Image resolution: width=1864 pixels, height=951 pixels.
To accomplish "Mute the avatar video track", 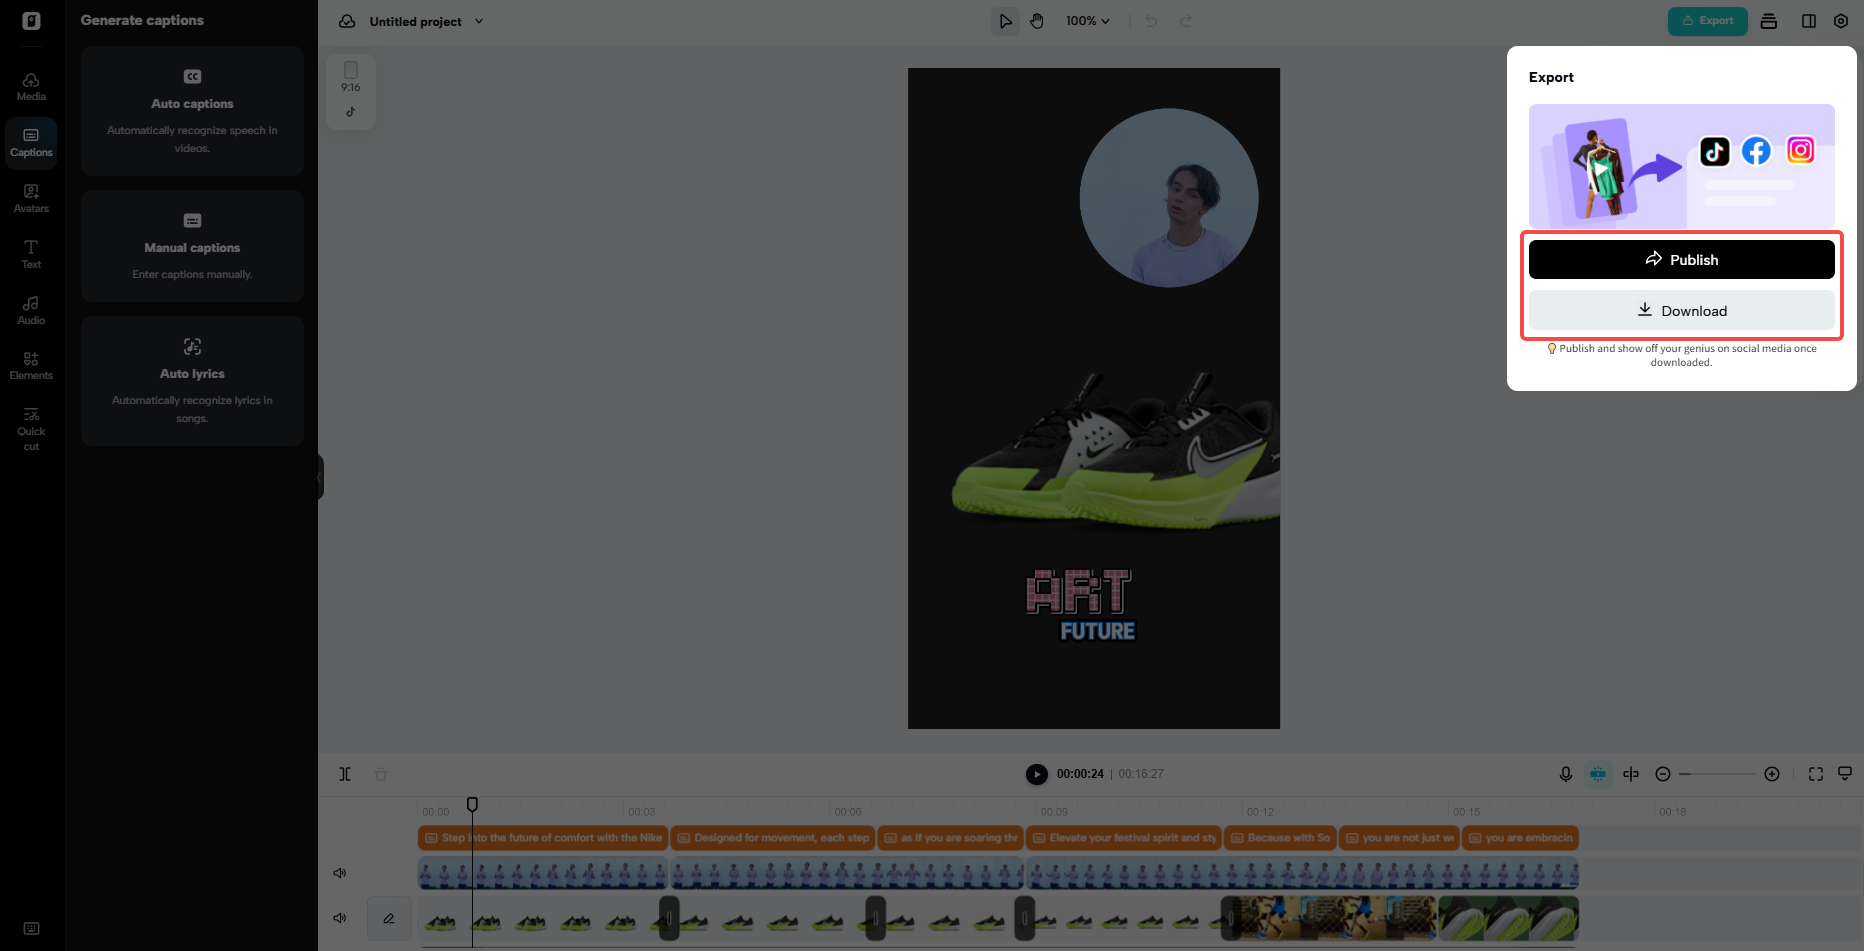I will pyautogui.click(x=340, y=873).
